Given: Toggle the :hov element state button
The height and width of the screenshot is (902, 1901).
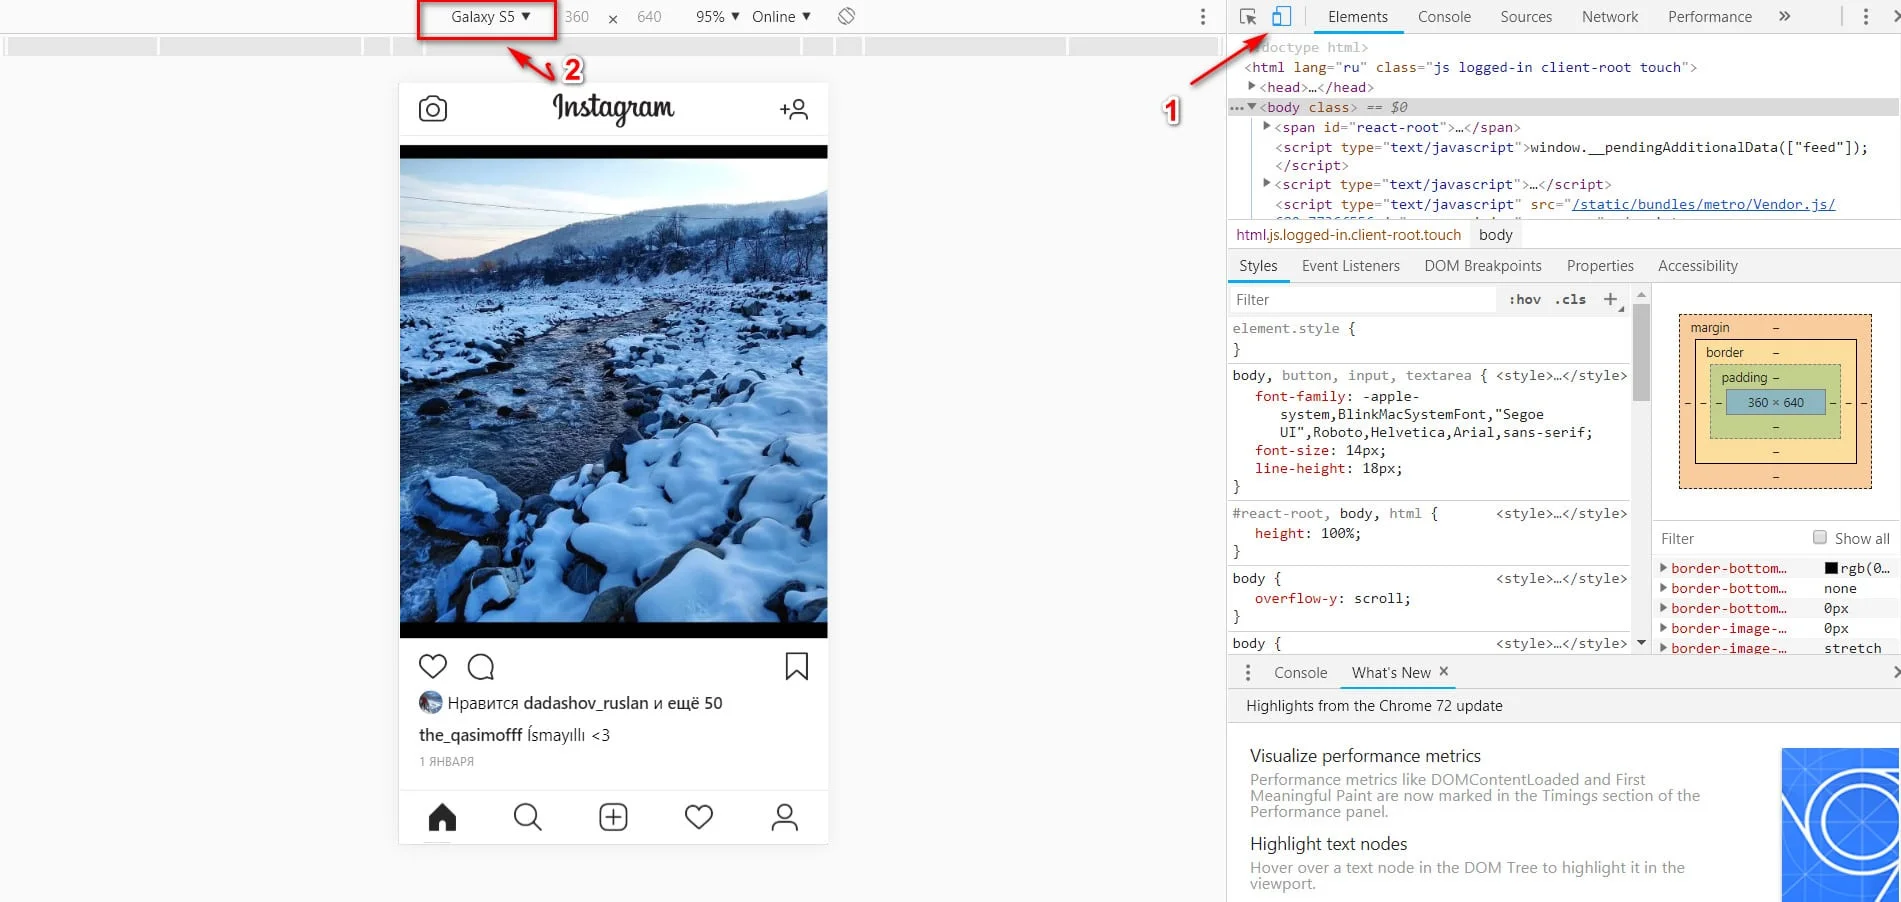Looking at the screenshot, I should 1525,299.
